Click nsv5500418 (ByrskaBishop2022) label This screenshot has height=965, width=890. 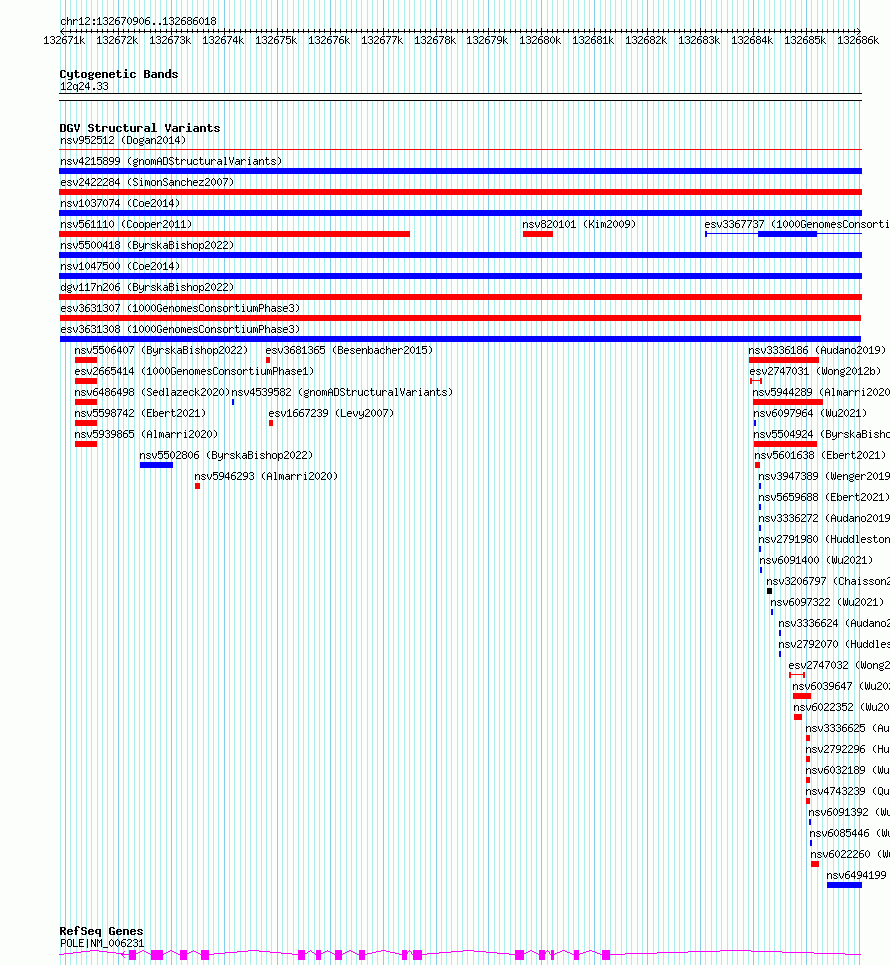[147, 245]
